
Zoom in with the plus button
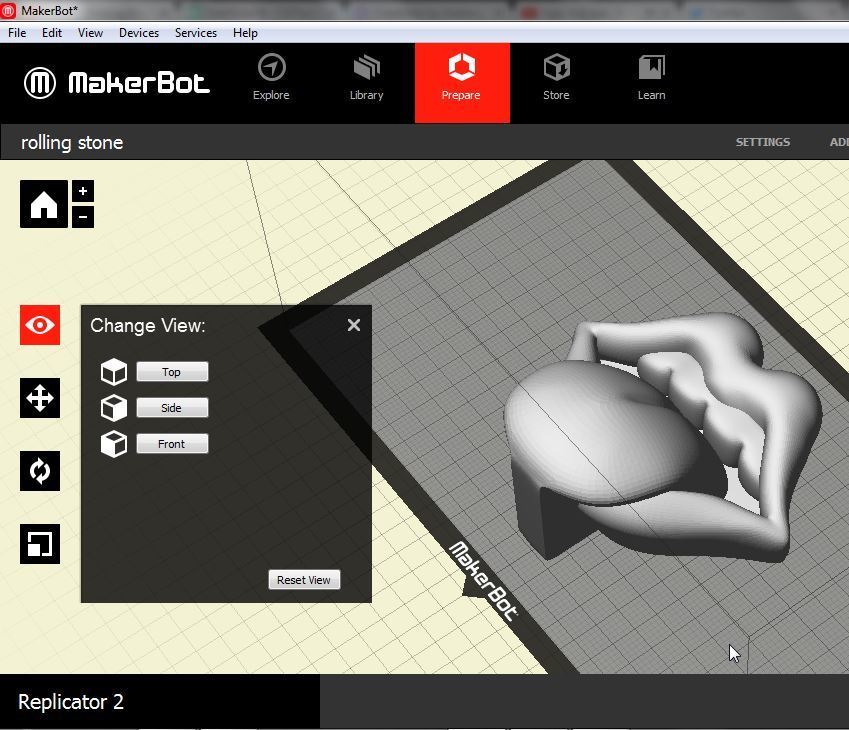[83, 191]
